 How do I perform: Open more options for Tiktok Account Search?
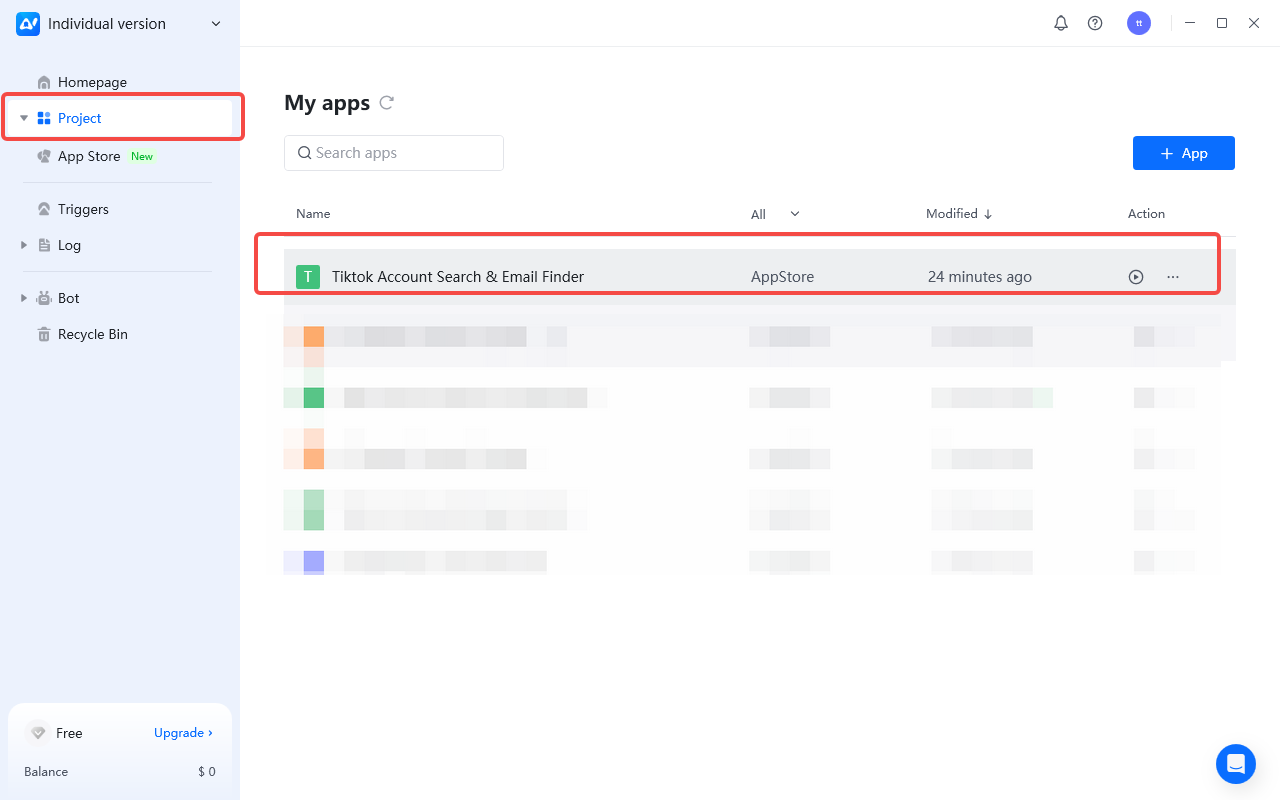(1173, 277)
